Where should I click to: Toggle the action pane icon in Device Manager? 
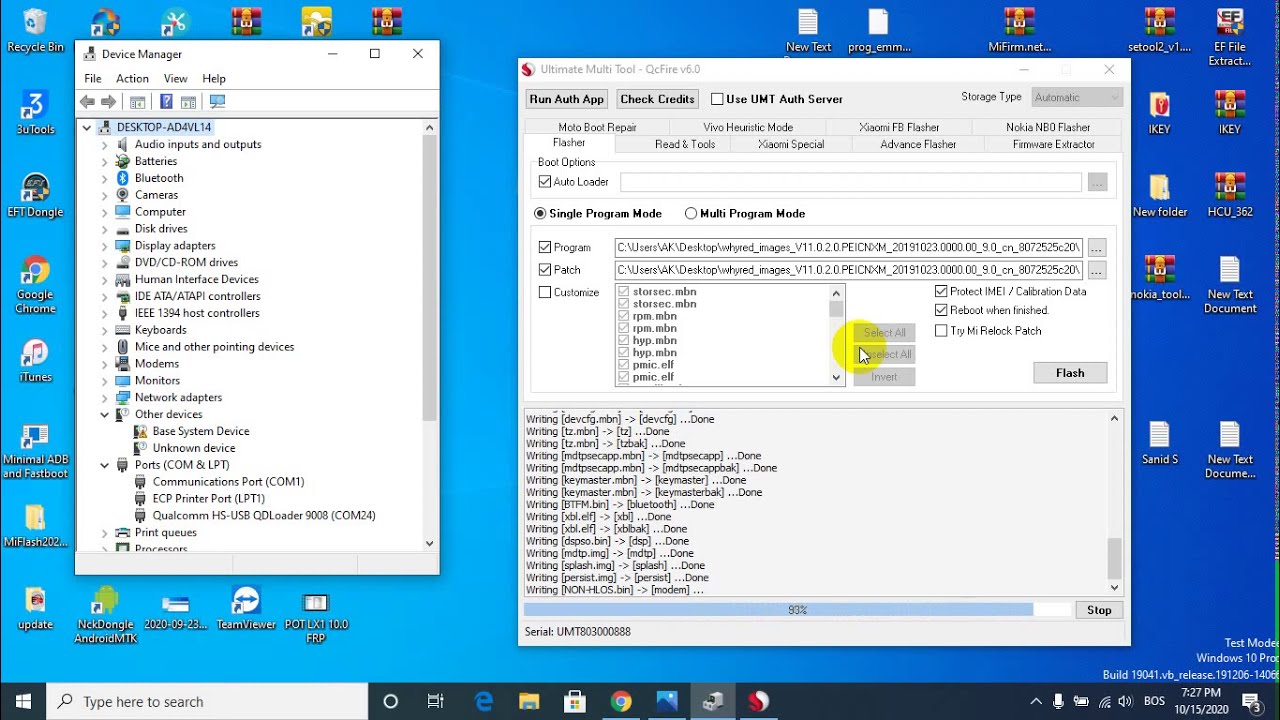tap(188, 102)
